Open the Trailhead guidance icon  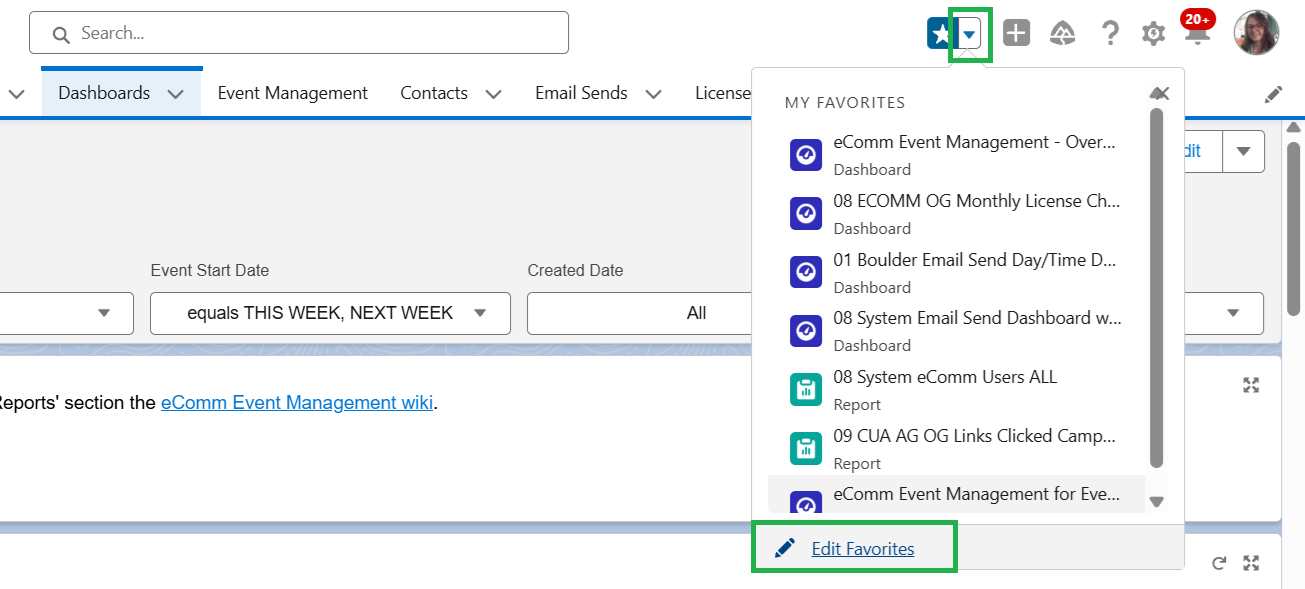(x=1062, y=34)
